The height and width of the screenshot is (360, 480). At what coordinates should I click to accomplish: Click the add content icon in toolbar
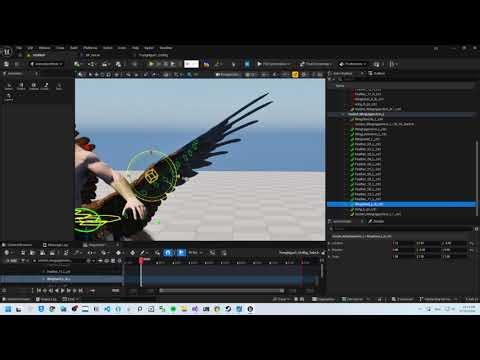(78, 64)
